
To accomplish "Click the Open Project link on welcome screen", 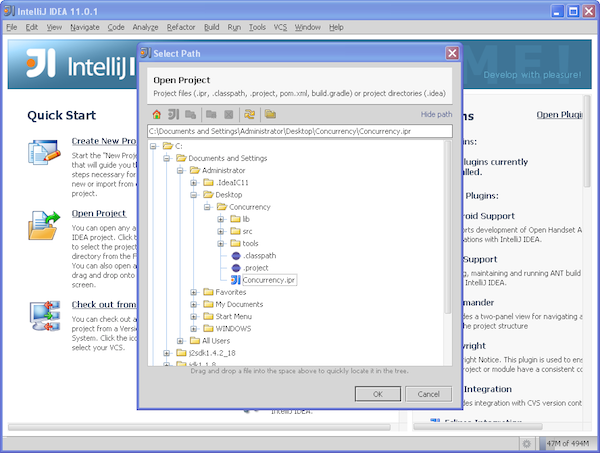I will [x=99, y=213].
